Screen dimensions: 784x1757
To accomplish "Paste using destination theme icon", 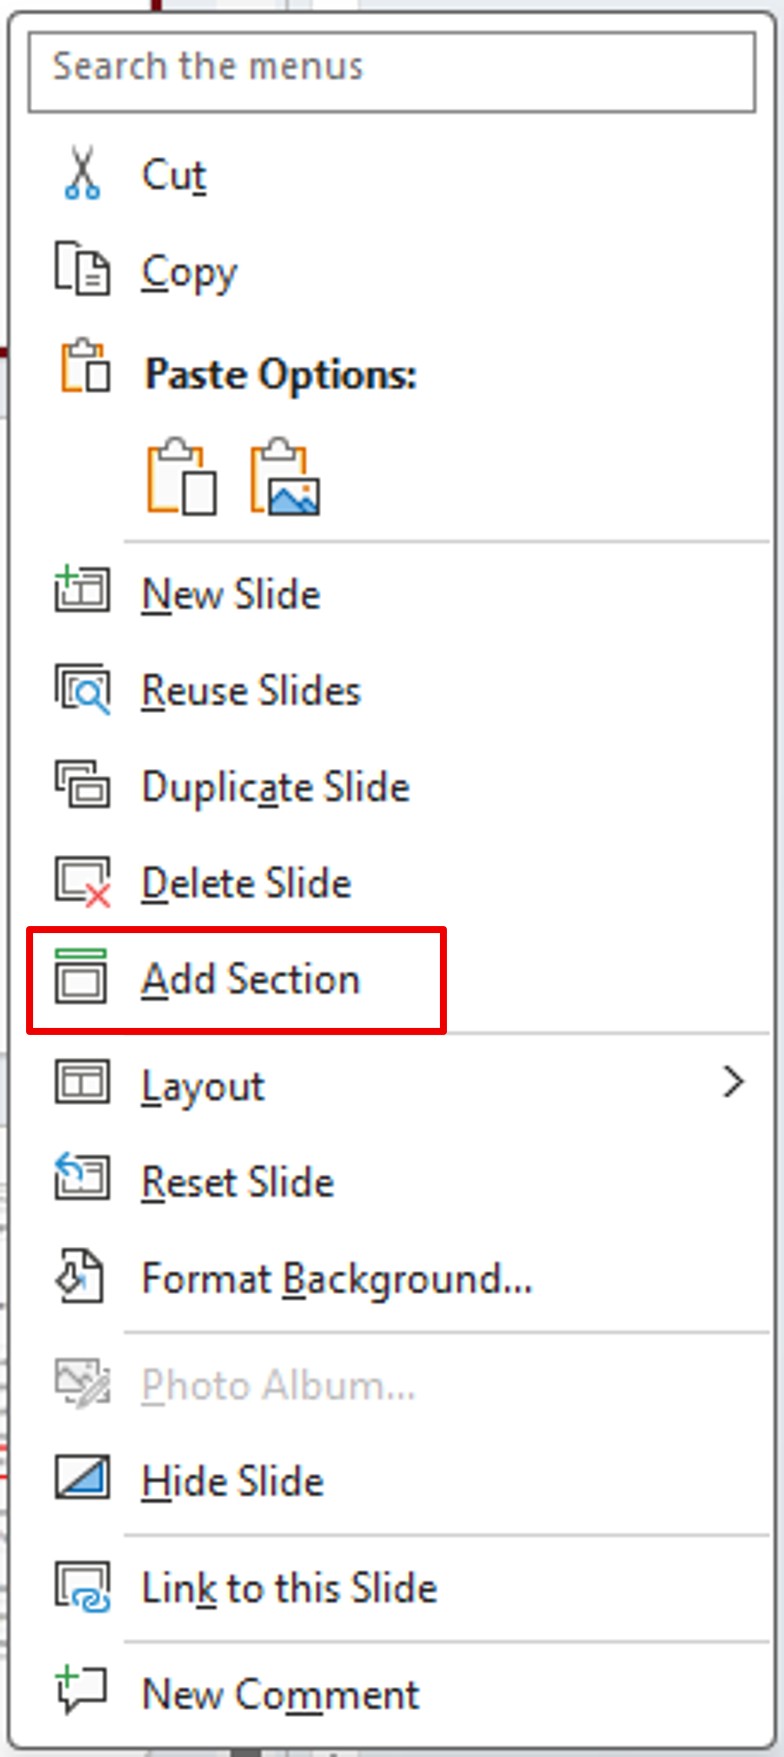I will (x=181, y=477).
